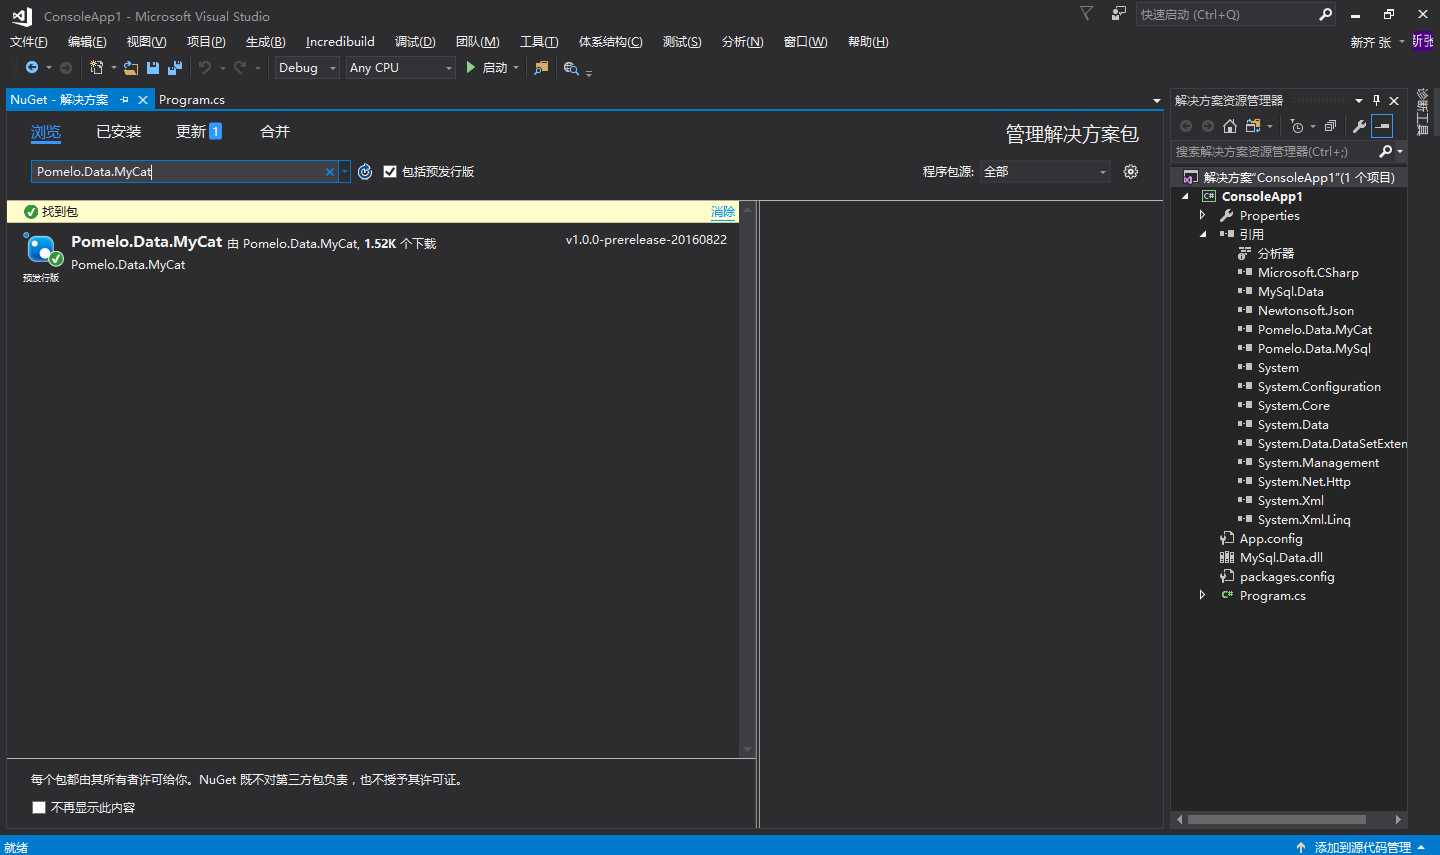Open the package source dropdown
Viewport: 1440px width, 855px height.
coord(1044,172)
